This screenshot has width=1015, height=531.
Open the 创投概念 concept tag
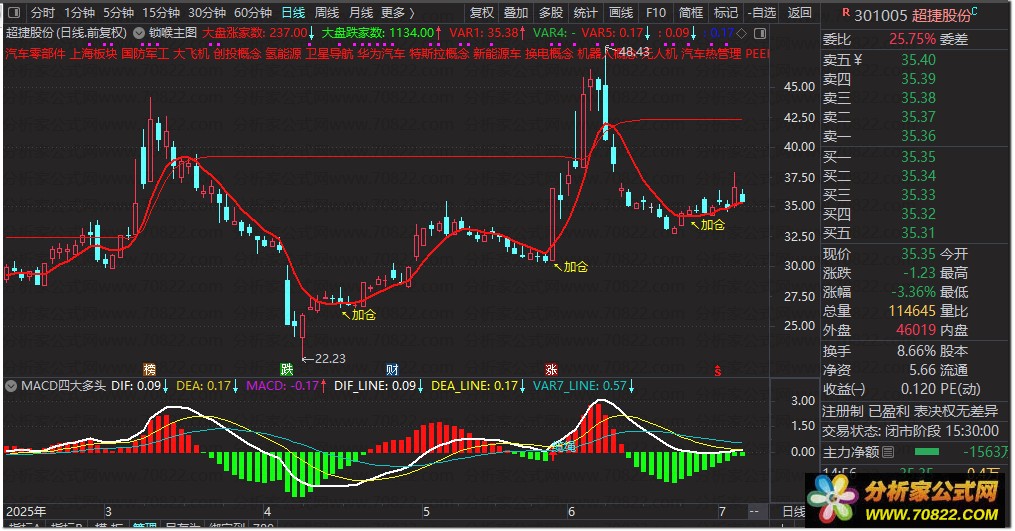pos(237,53)
